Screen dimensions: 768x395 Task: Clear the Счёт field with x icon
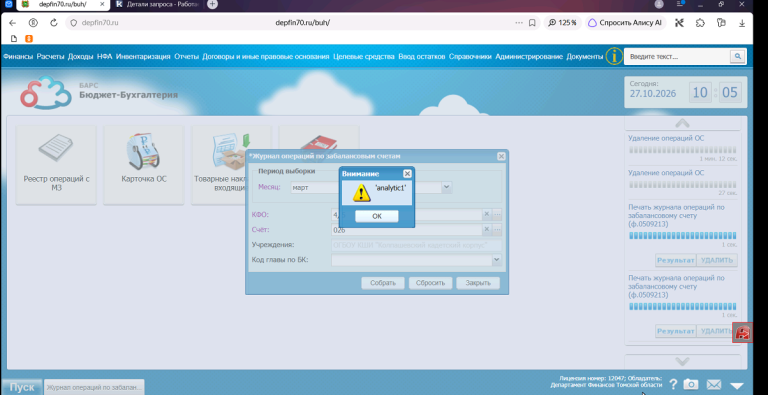point(487,229)
